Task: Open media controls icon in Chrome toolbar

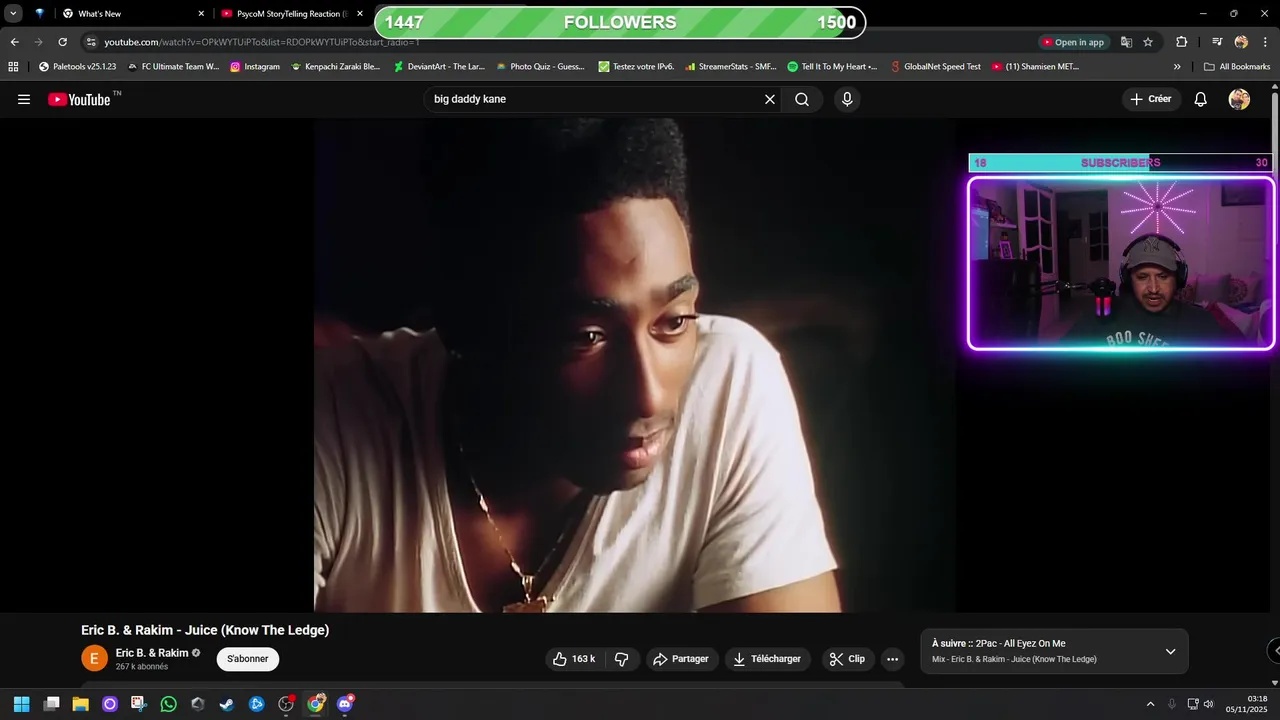Action: pyautogui.click(x=1217, y=42)
